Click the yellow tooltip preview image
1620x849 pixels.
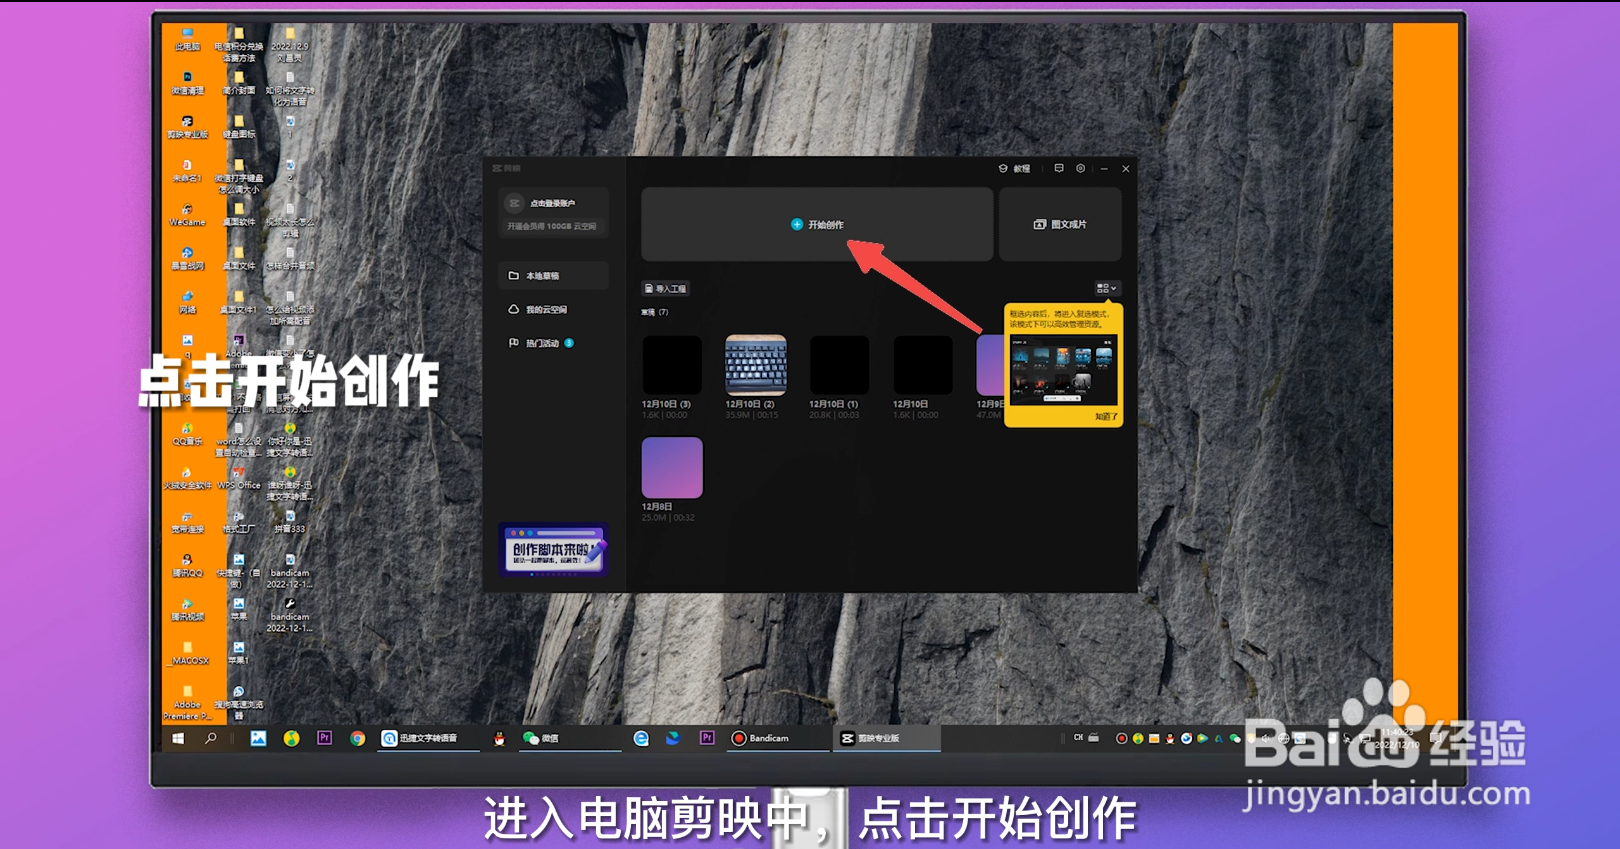click(x=1063, y=368)
